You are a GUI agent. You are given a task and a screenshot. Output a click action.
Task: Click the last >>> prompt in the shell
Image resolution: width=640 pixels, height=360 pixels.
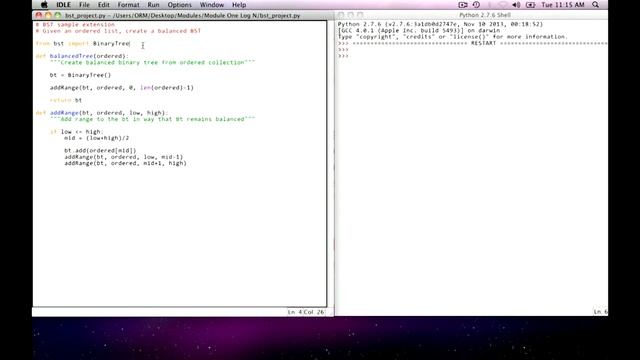click(343, 56)
